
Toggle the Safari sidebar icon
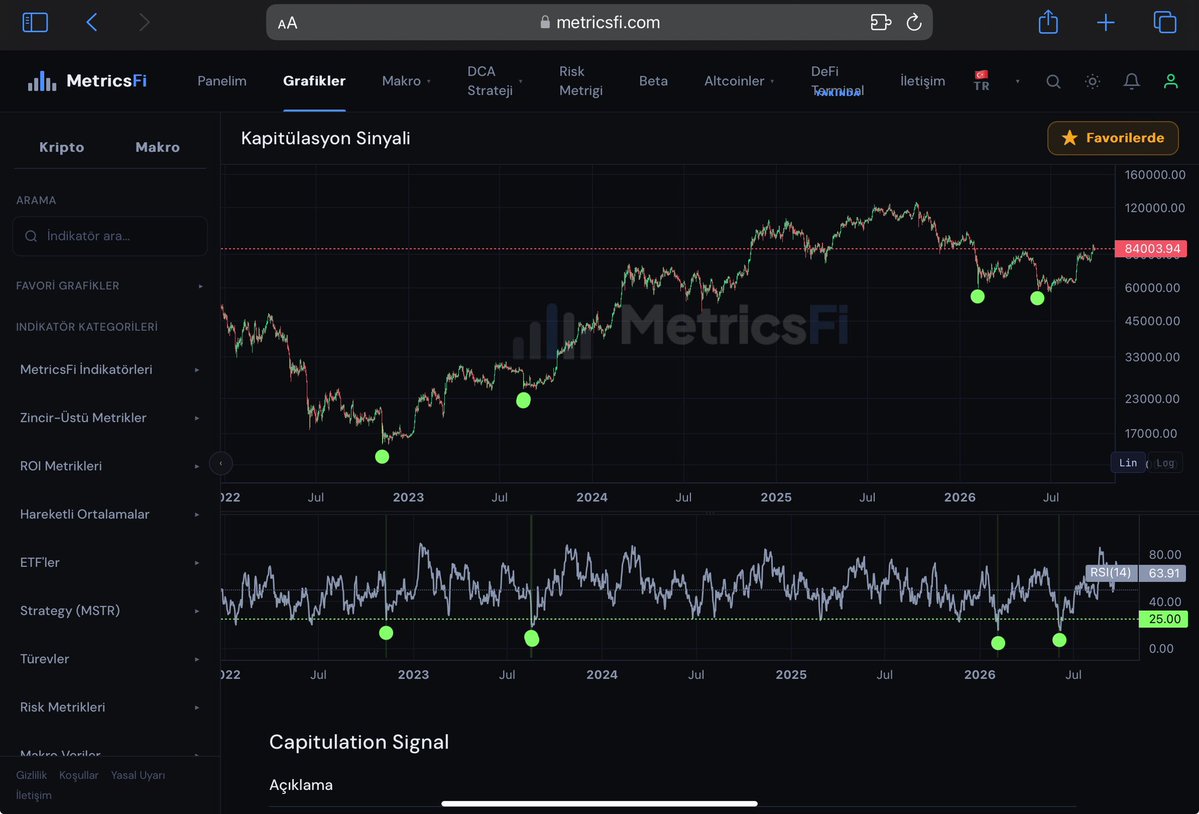coord(35,22)
